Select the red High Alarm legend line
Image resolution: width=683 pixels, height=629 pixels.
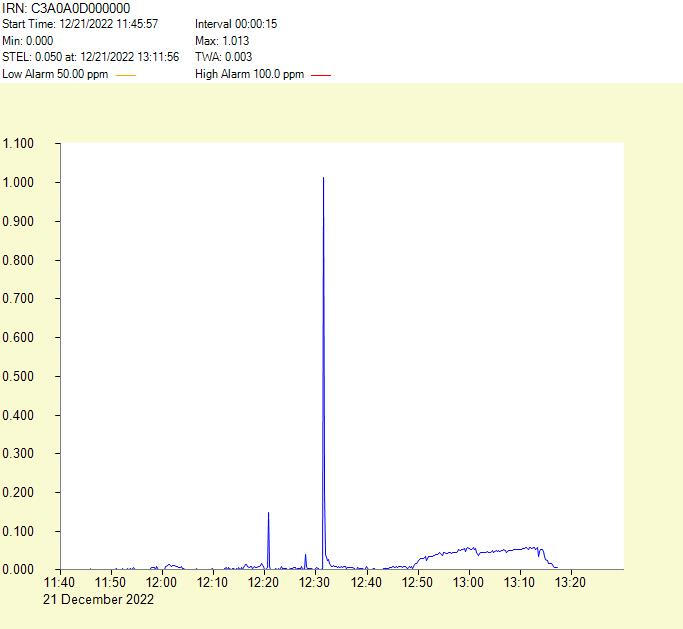321,75
